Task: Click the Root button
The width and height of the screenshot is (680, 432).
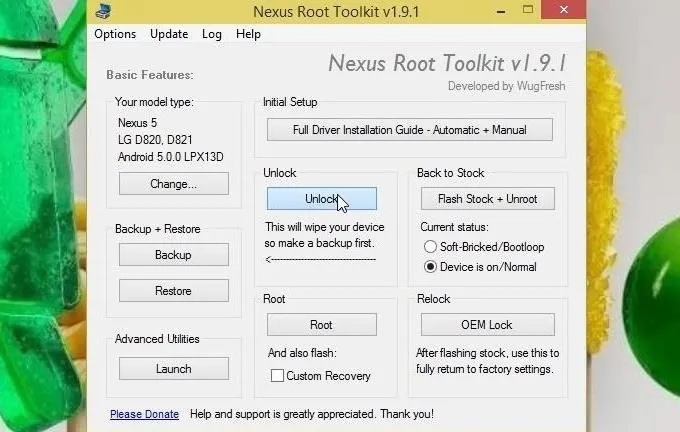Action: tap(322, 324)
